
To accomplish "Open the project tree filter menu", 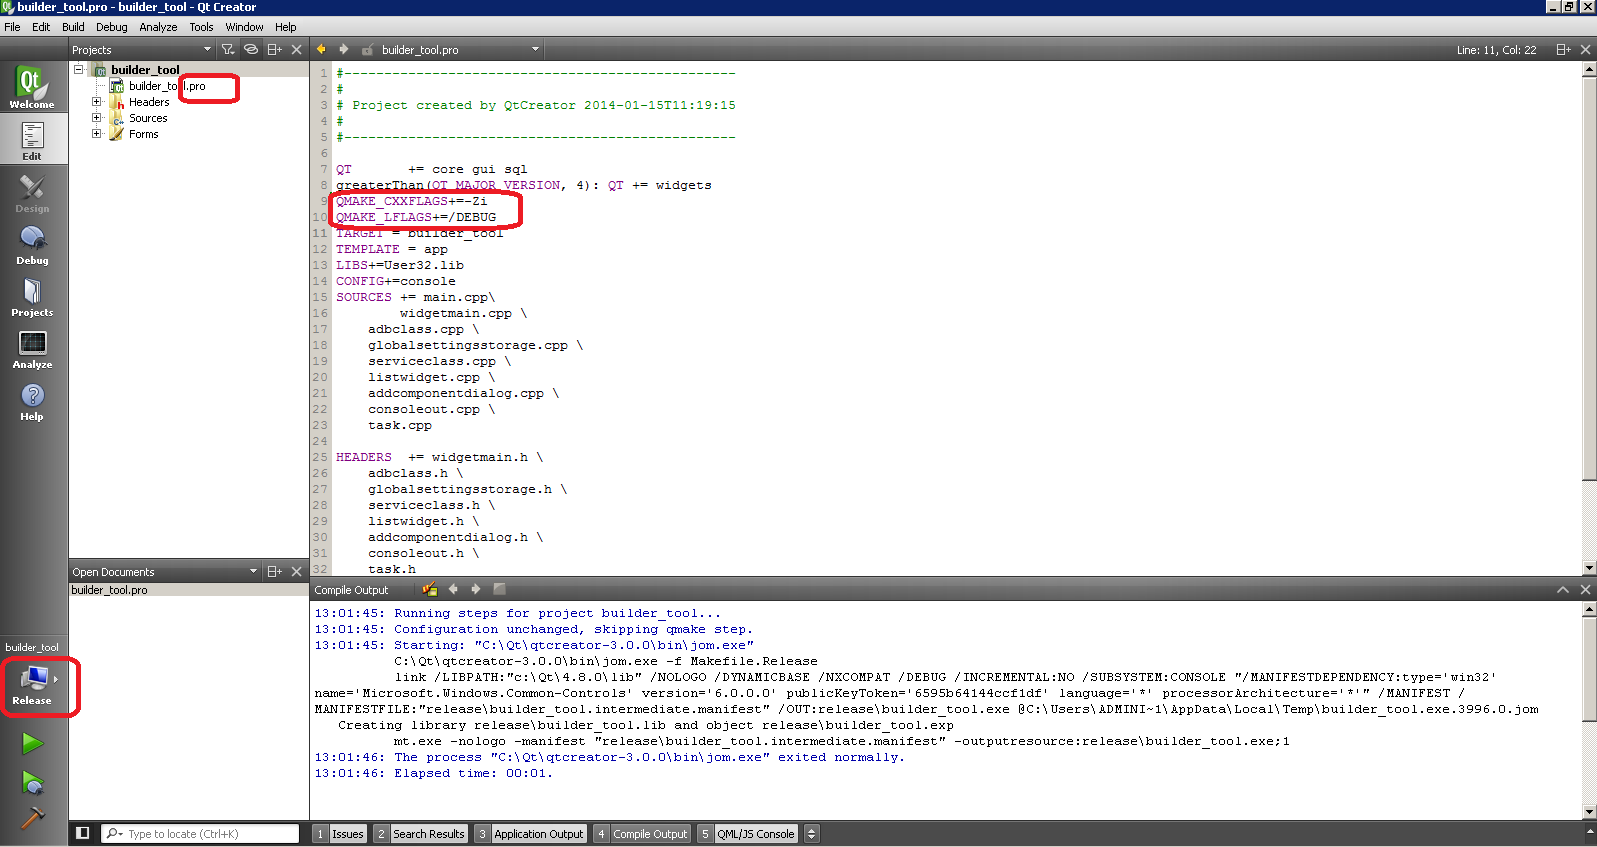I will click(x=228, y=49).
